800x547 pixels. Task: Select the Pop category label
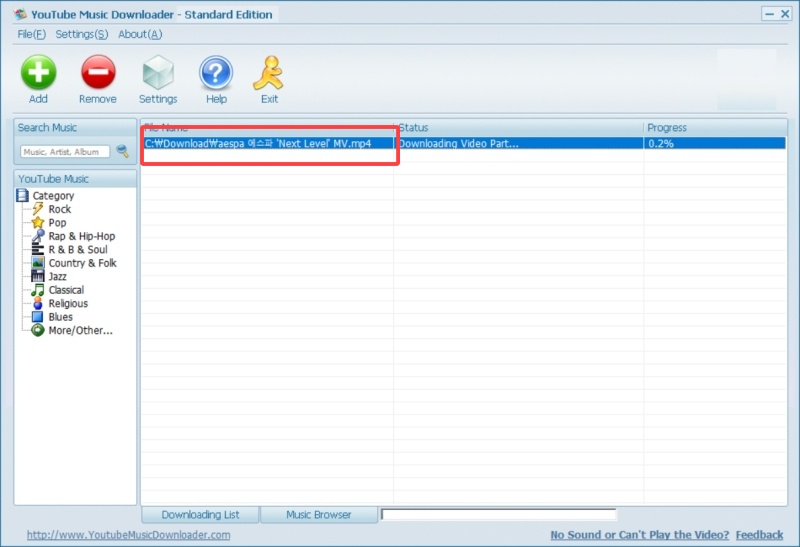(57, 222)
